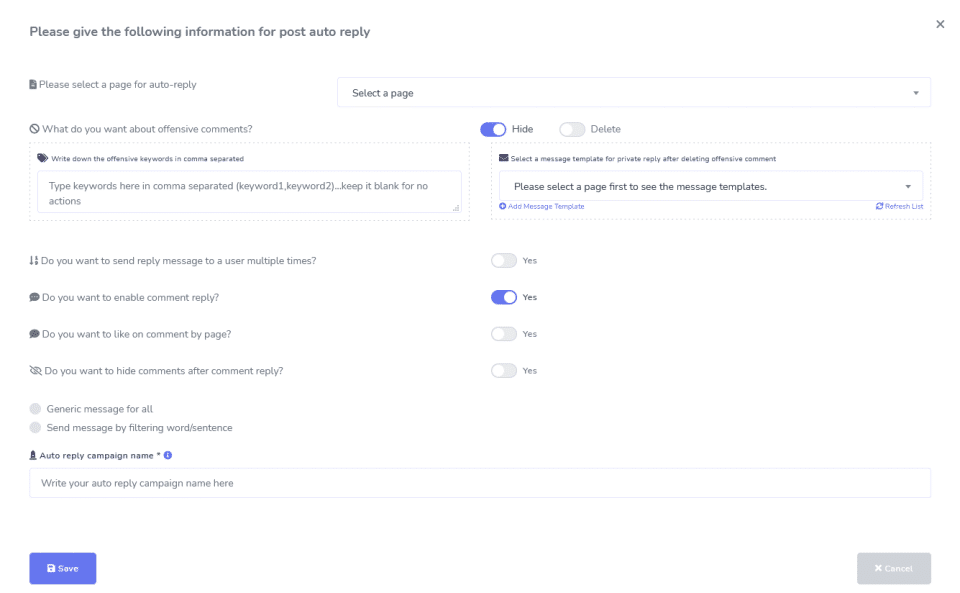960x593 pixels.
Task: Enable like on comment by page
Action: click(504, 334)
